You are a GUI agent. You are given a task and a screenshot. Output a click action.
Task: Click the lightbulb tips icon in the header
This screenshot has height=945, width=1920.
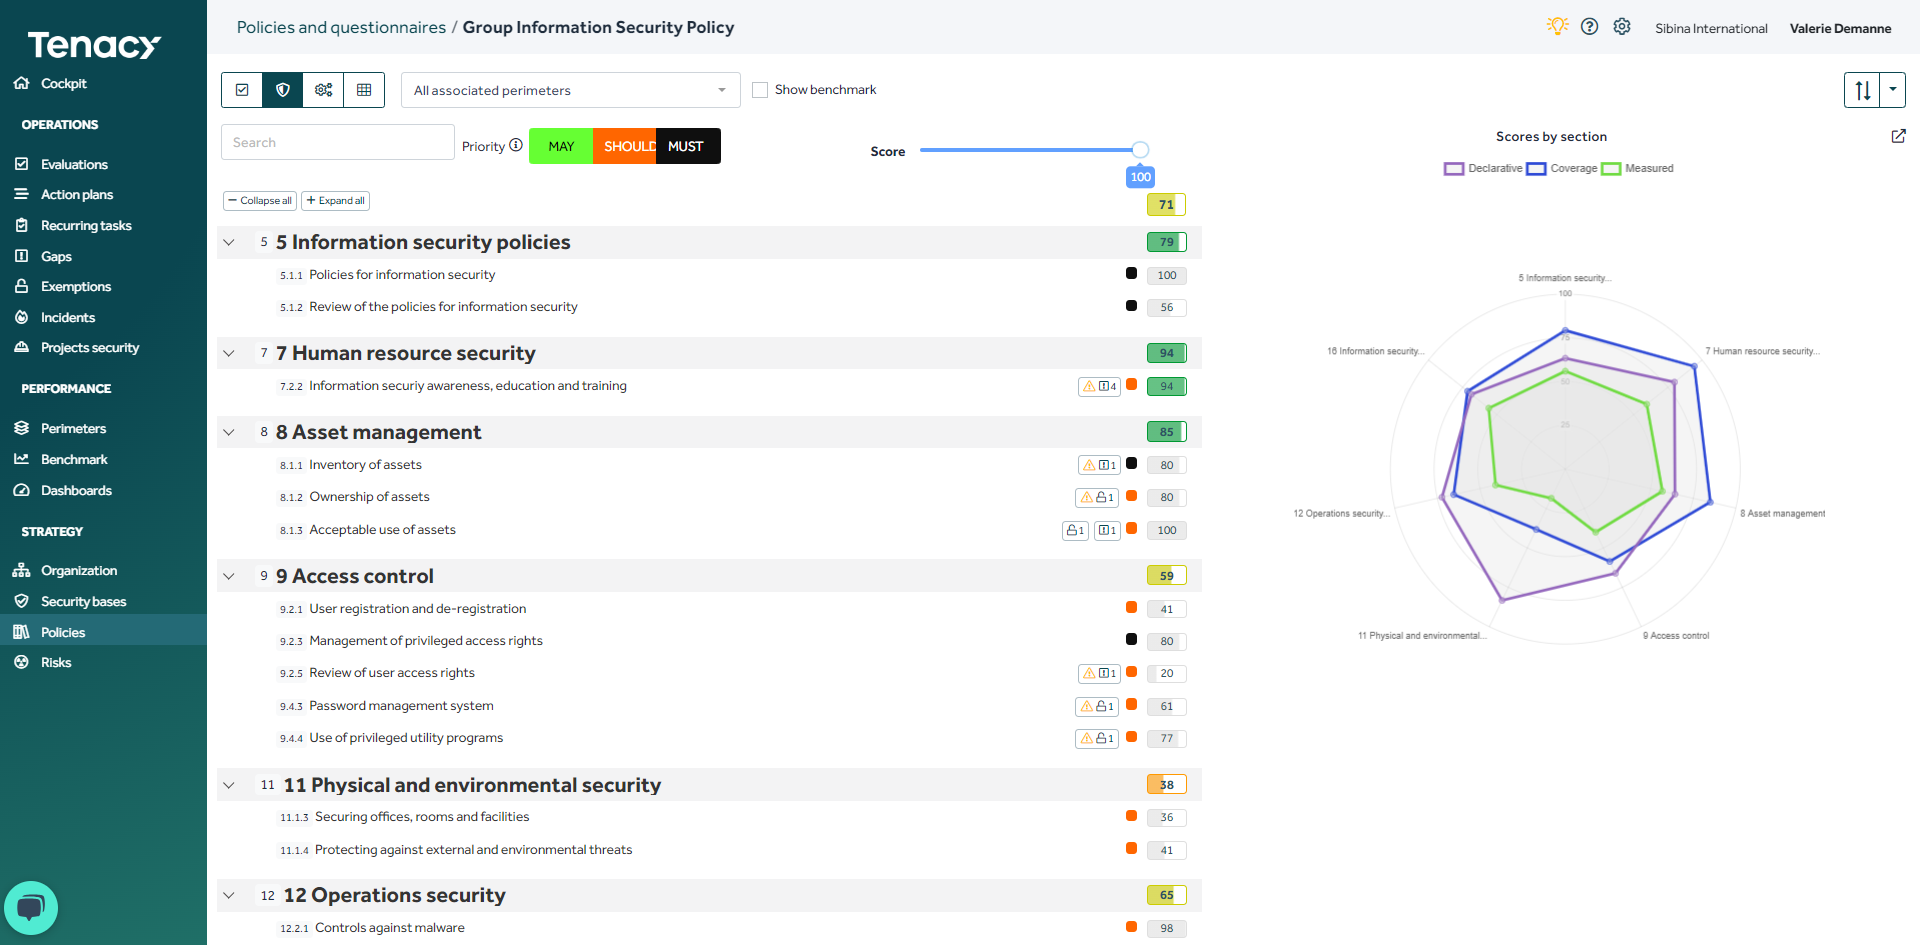coord(1557,26)
